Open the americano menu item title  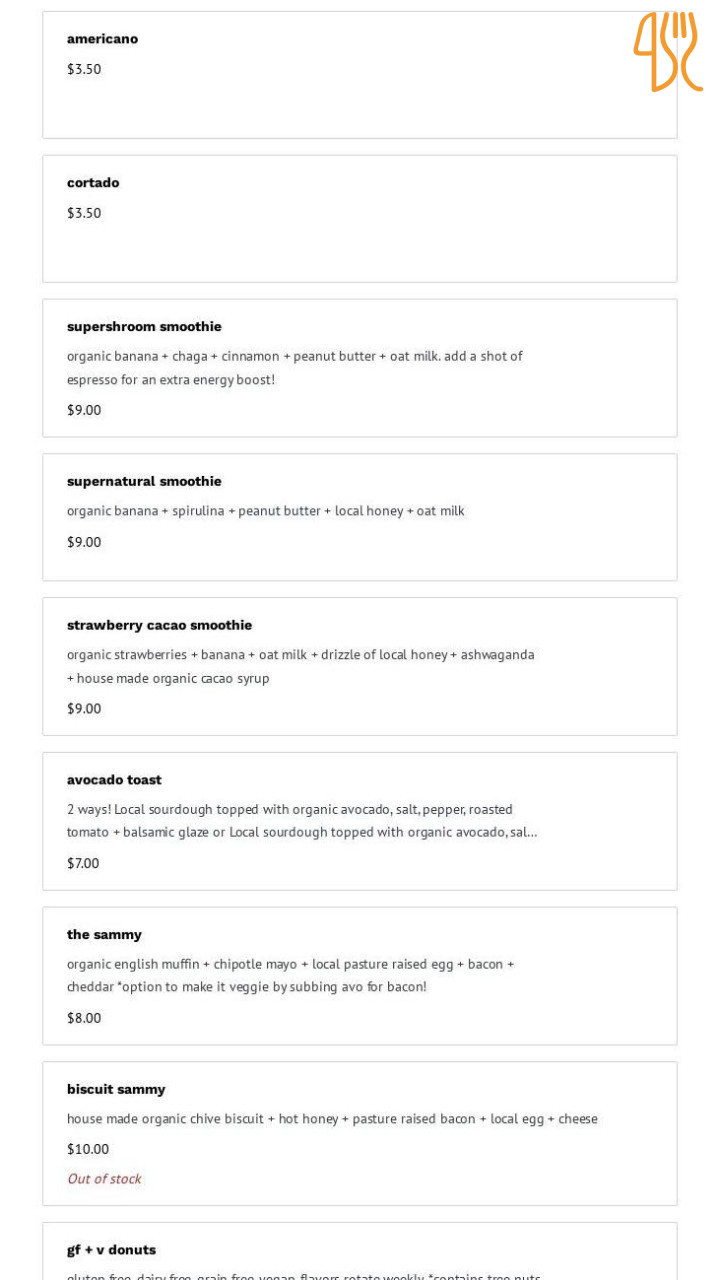102,39
